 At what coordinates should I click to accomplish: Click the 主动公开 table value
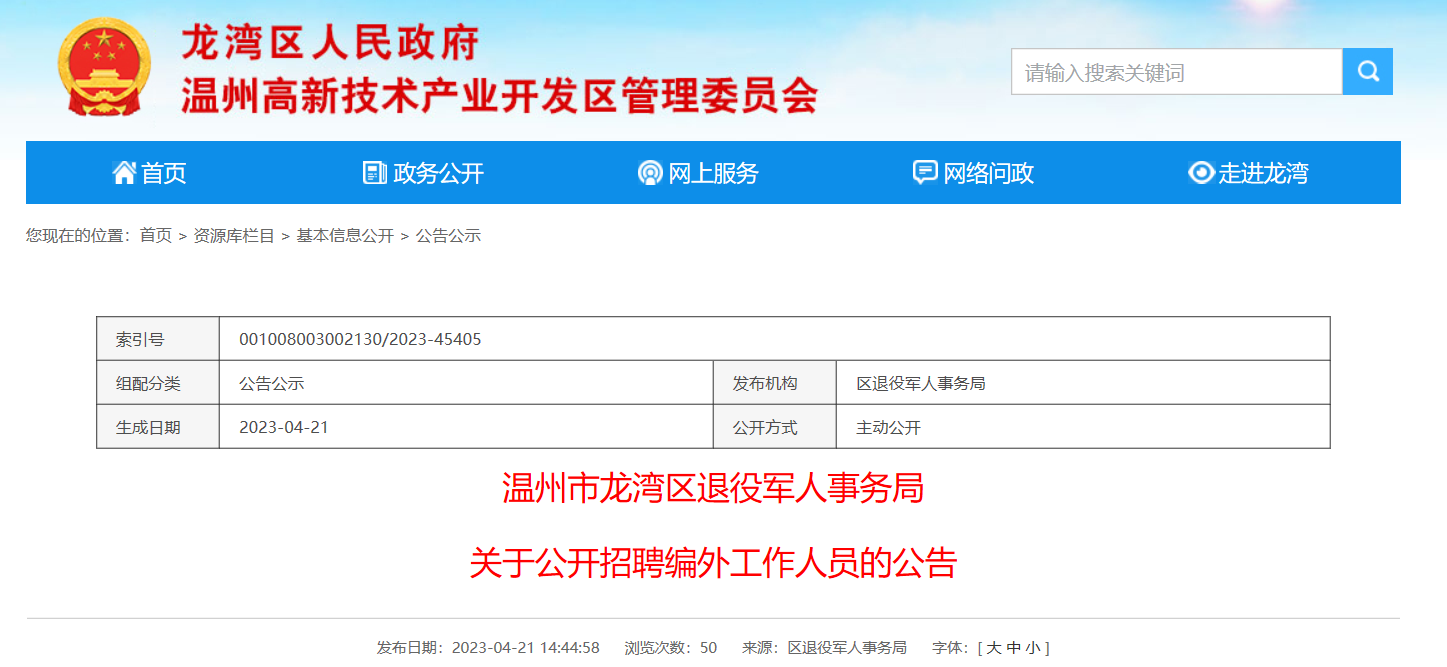tap(888, 427)
